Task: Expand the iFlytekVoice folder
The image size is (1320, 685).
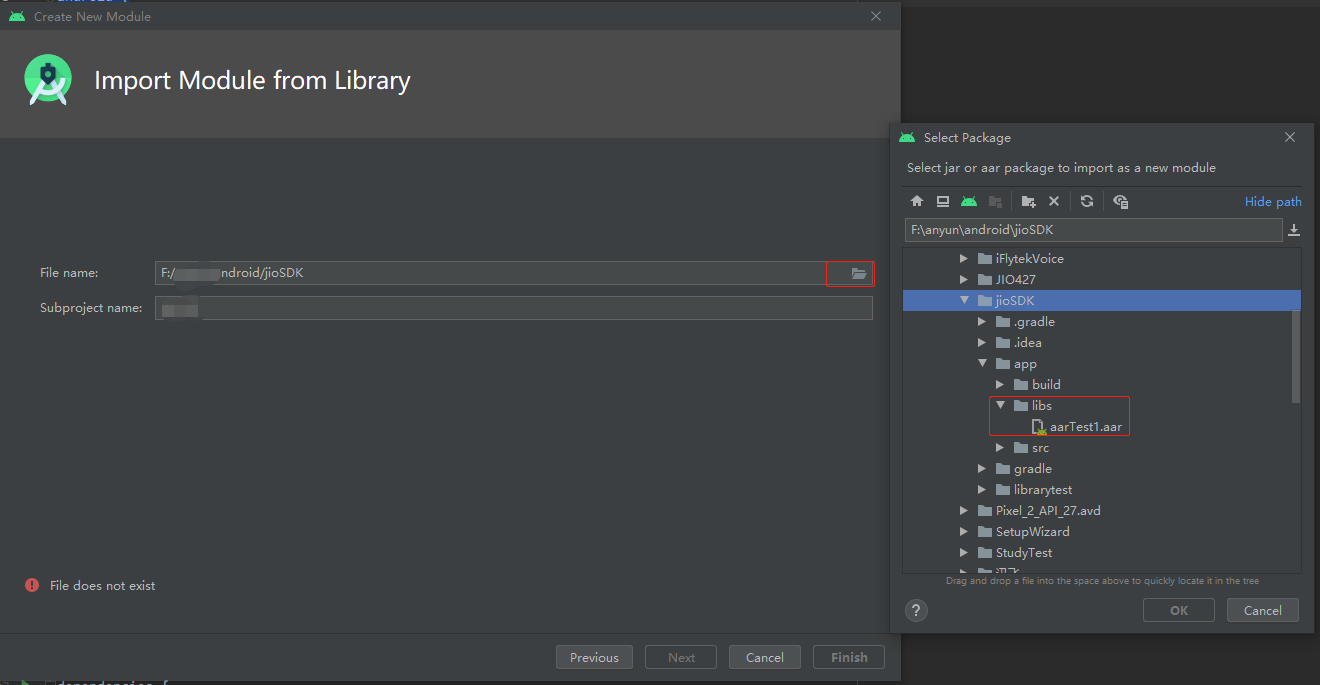Action: (964, 258)
